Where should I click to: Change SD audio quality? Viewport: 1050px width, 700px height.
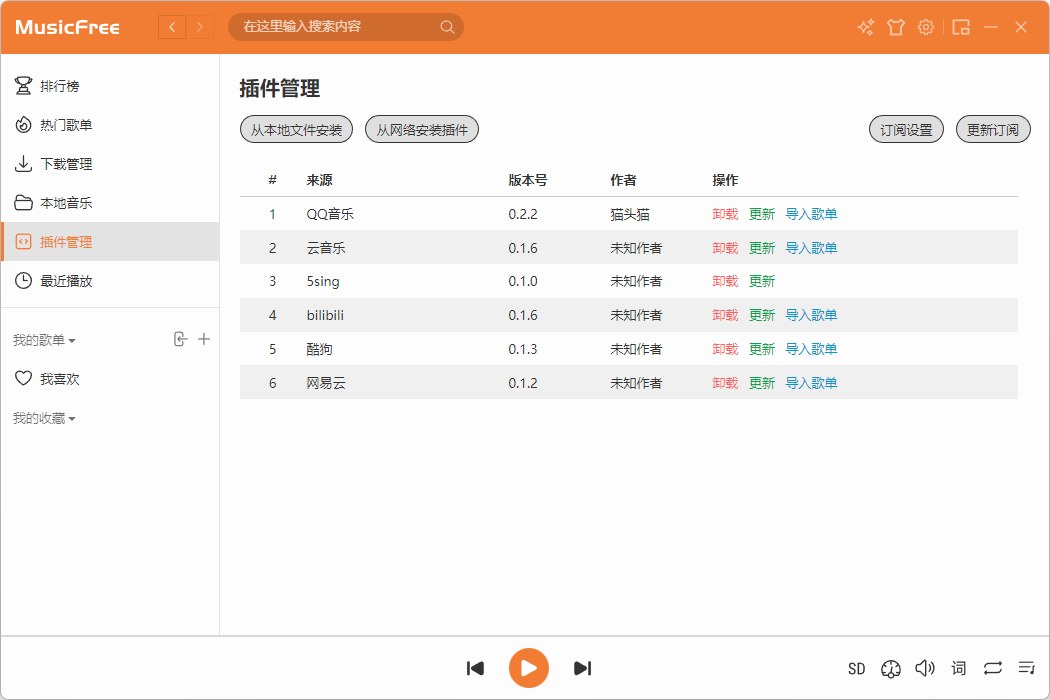click(856, 669)
